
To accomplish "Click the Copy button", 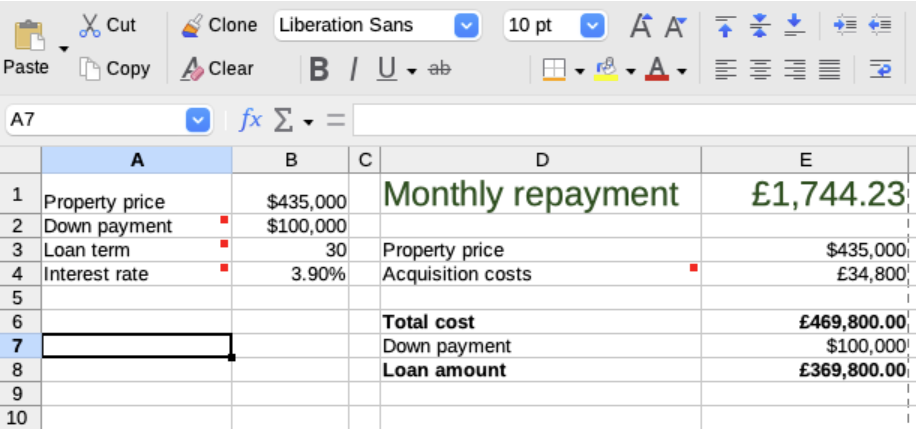I will coord(115,69).
